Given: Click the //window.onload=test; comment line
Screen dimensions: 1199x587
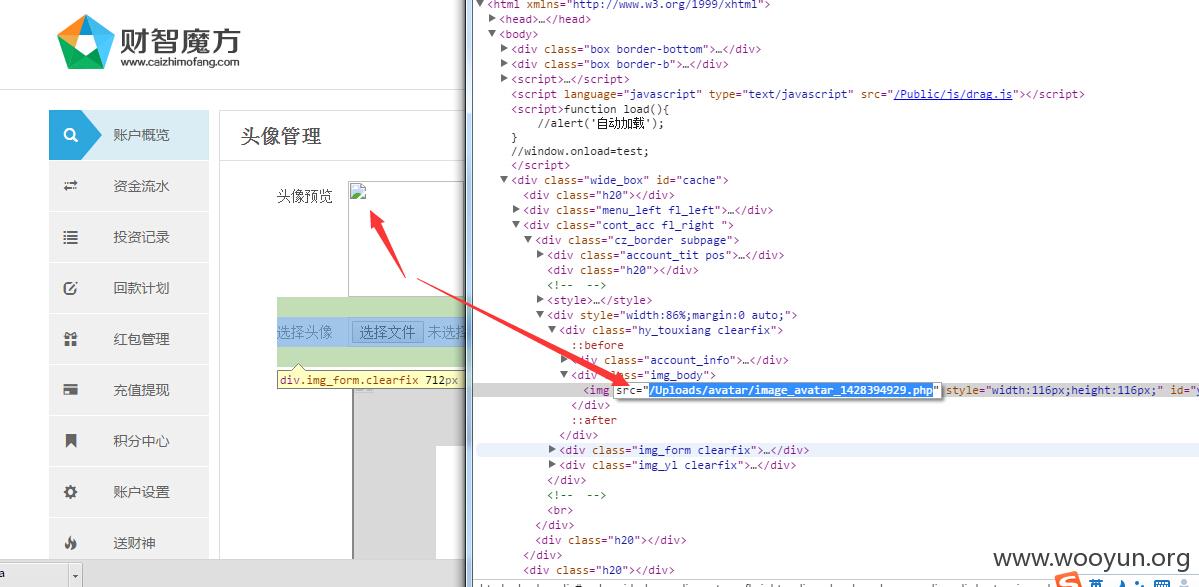Looking at the screenshot, I should point(580,151).
